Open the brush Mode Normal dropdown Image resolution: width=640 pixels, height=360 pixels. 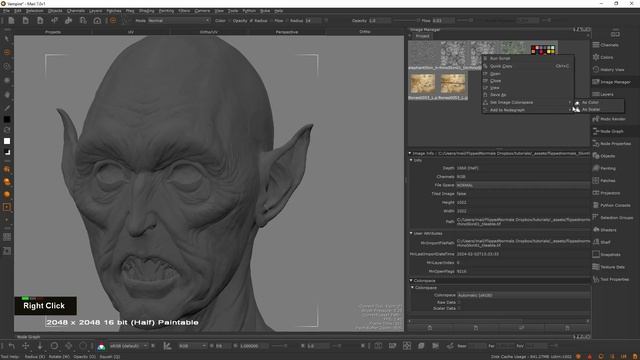[x=179, y=20]
